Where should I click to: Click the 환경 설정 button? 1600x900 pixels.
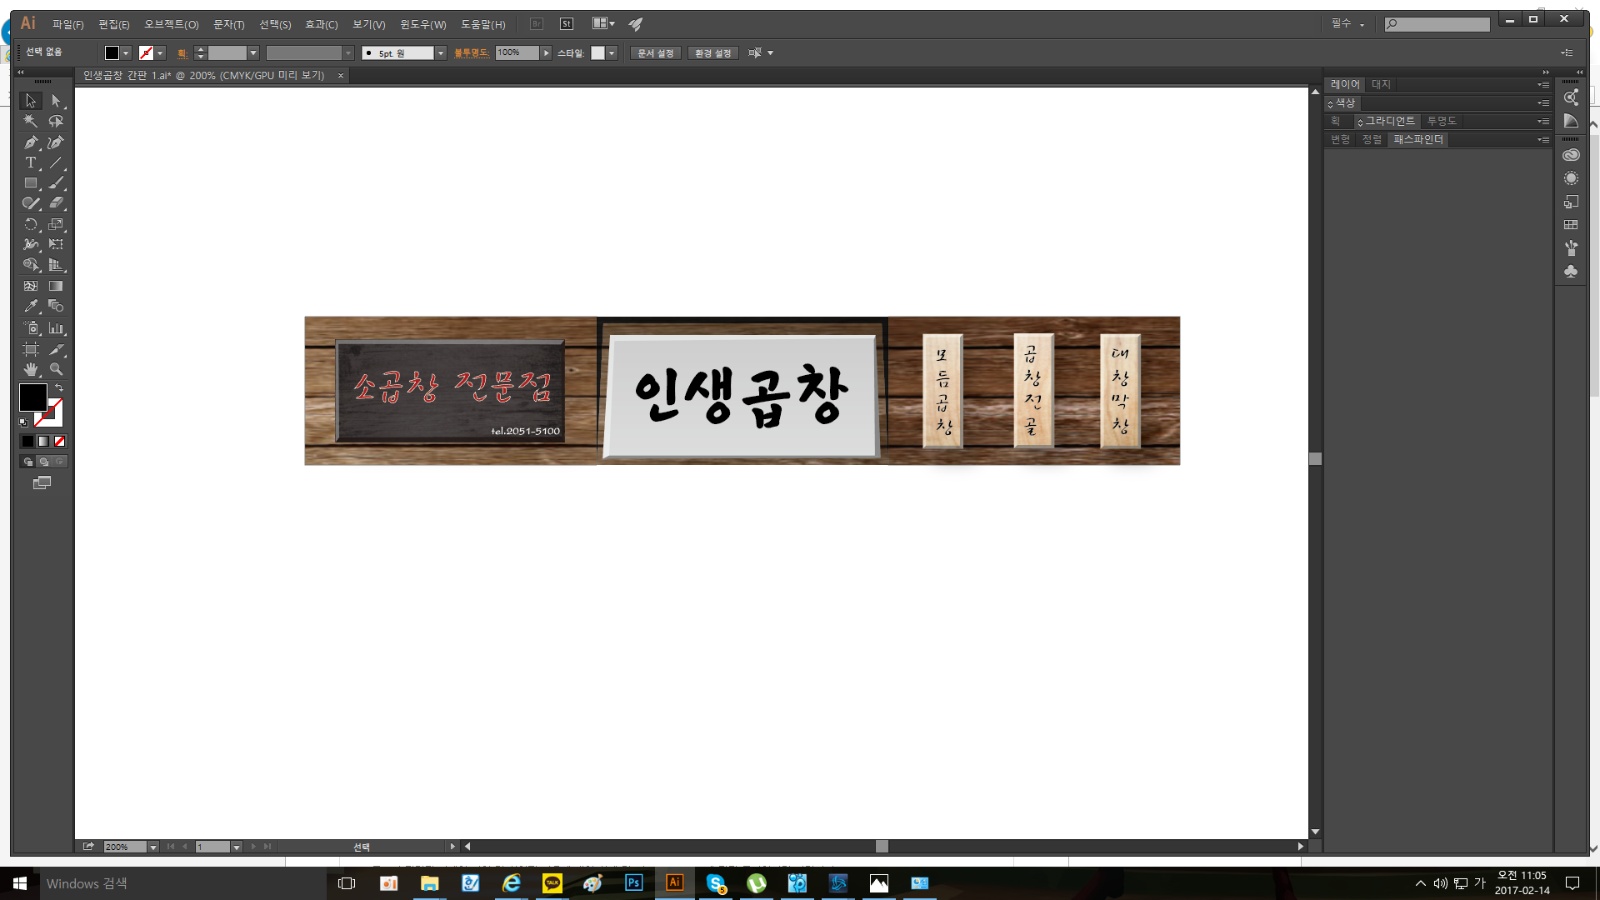[713, 53]
